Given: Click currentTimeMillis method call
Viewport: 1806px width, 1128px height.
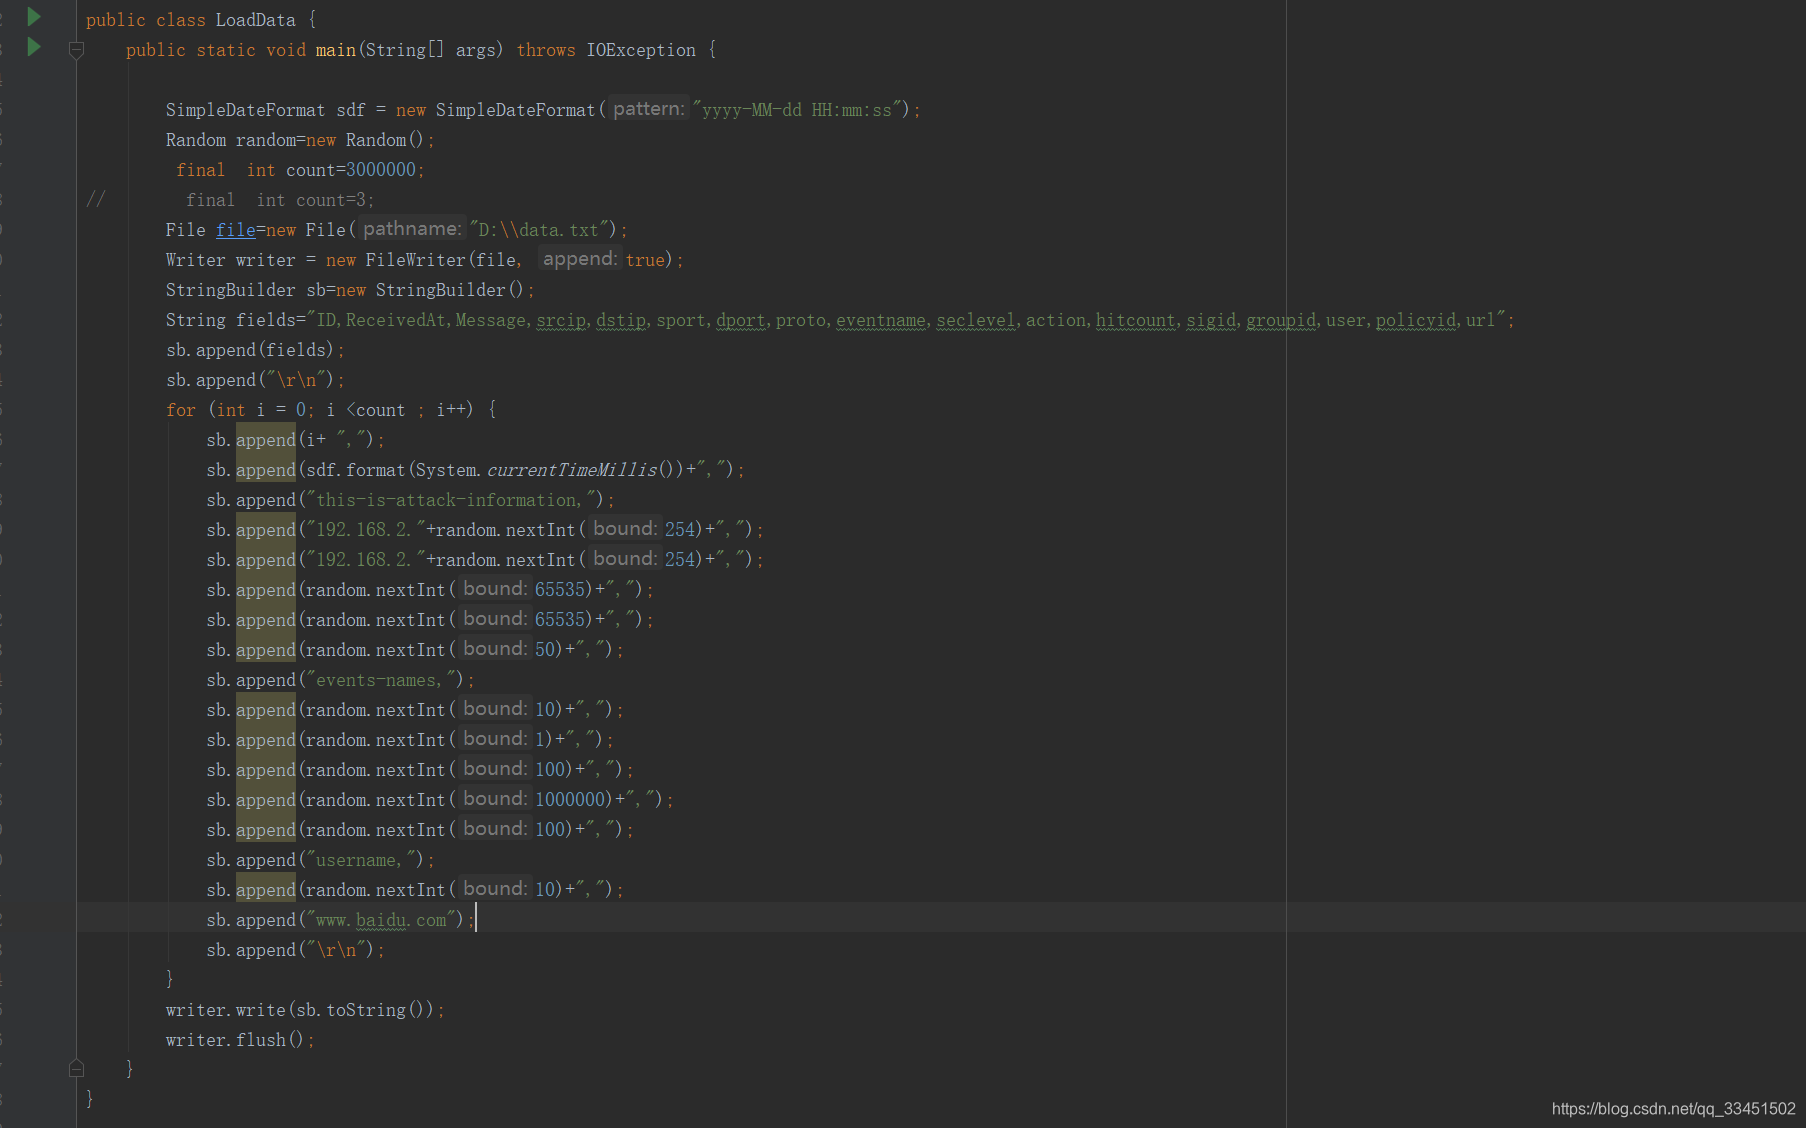Looking at the screenshot, I should 572,470.
